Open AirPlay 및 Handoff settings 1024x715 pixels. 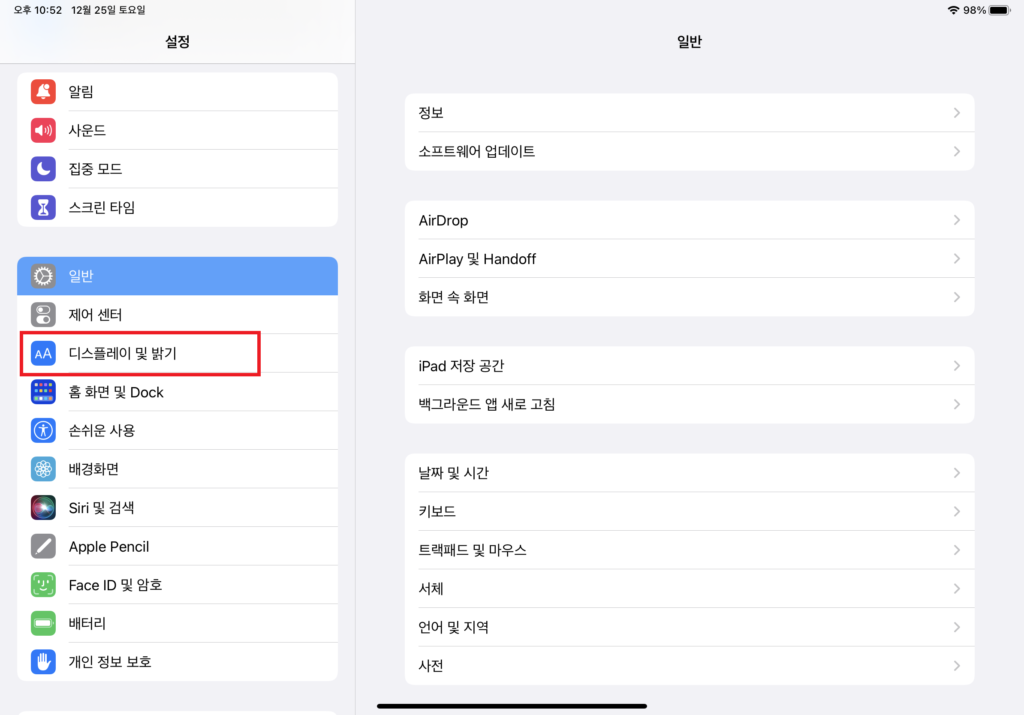coord(690,259)
